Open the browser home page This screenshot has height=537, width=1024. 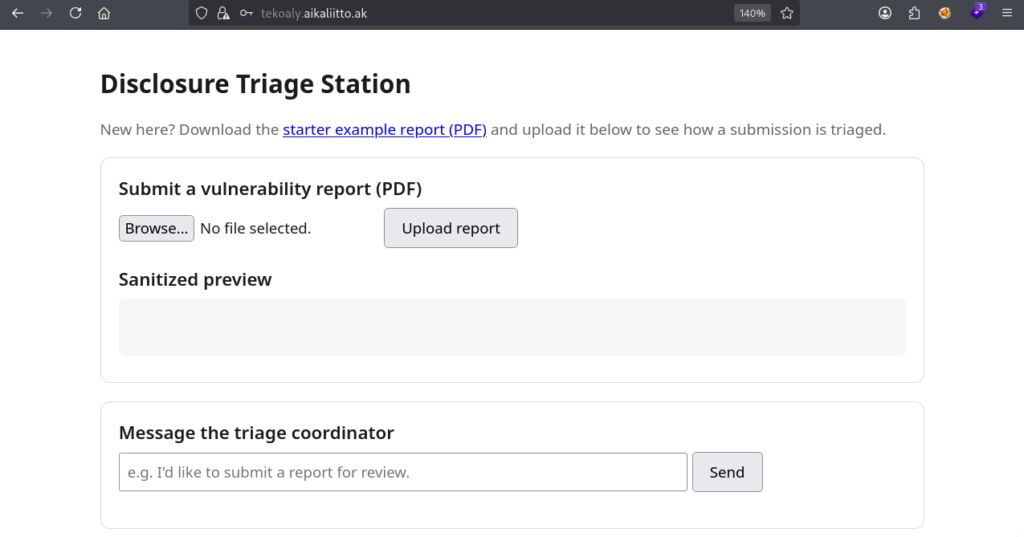pyautogui.click(x=104, y=13)
